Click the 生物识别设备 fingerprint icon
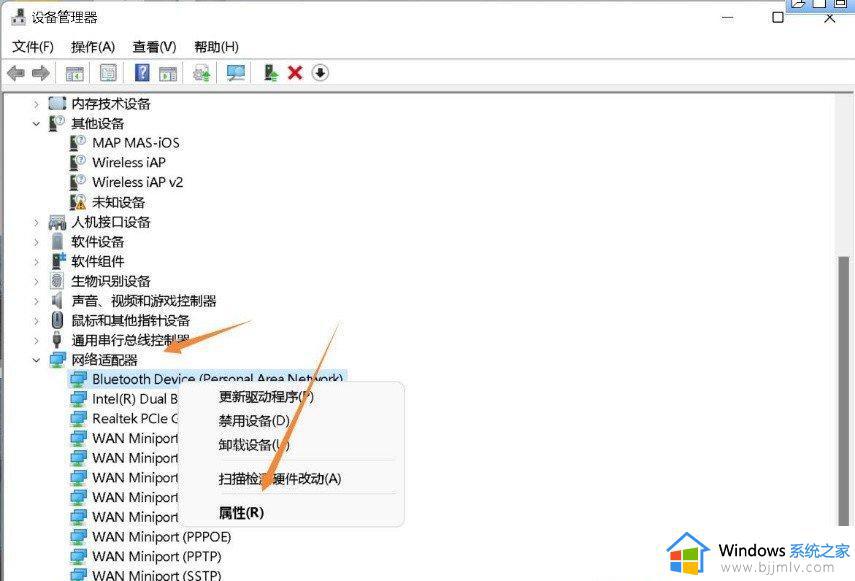 pyautogui.click(x=57, y=281)
